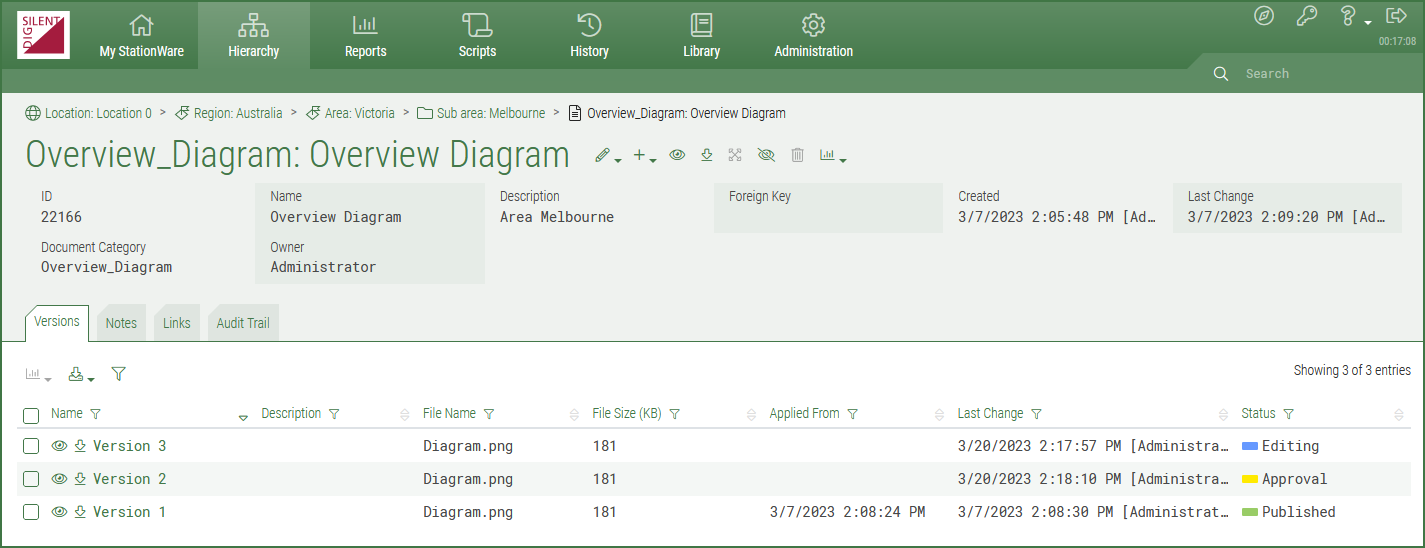Open the compass icon in top-right corner
This screenshot has width=1425, height=548.
point(1264,16)
